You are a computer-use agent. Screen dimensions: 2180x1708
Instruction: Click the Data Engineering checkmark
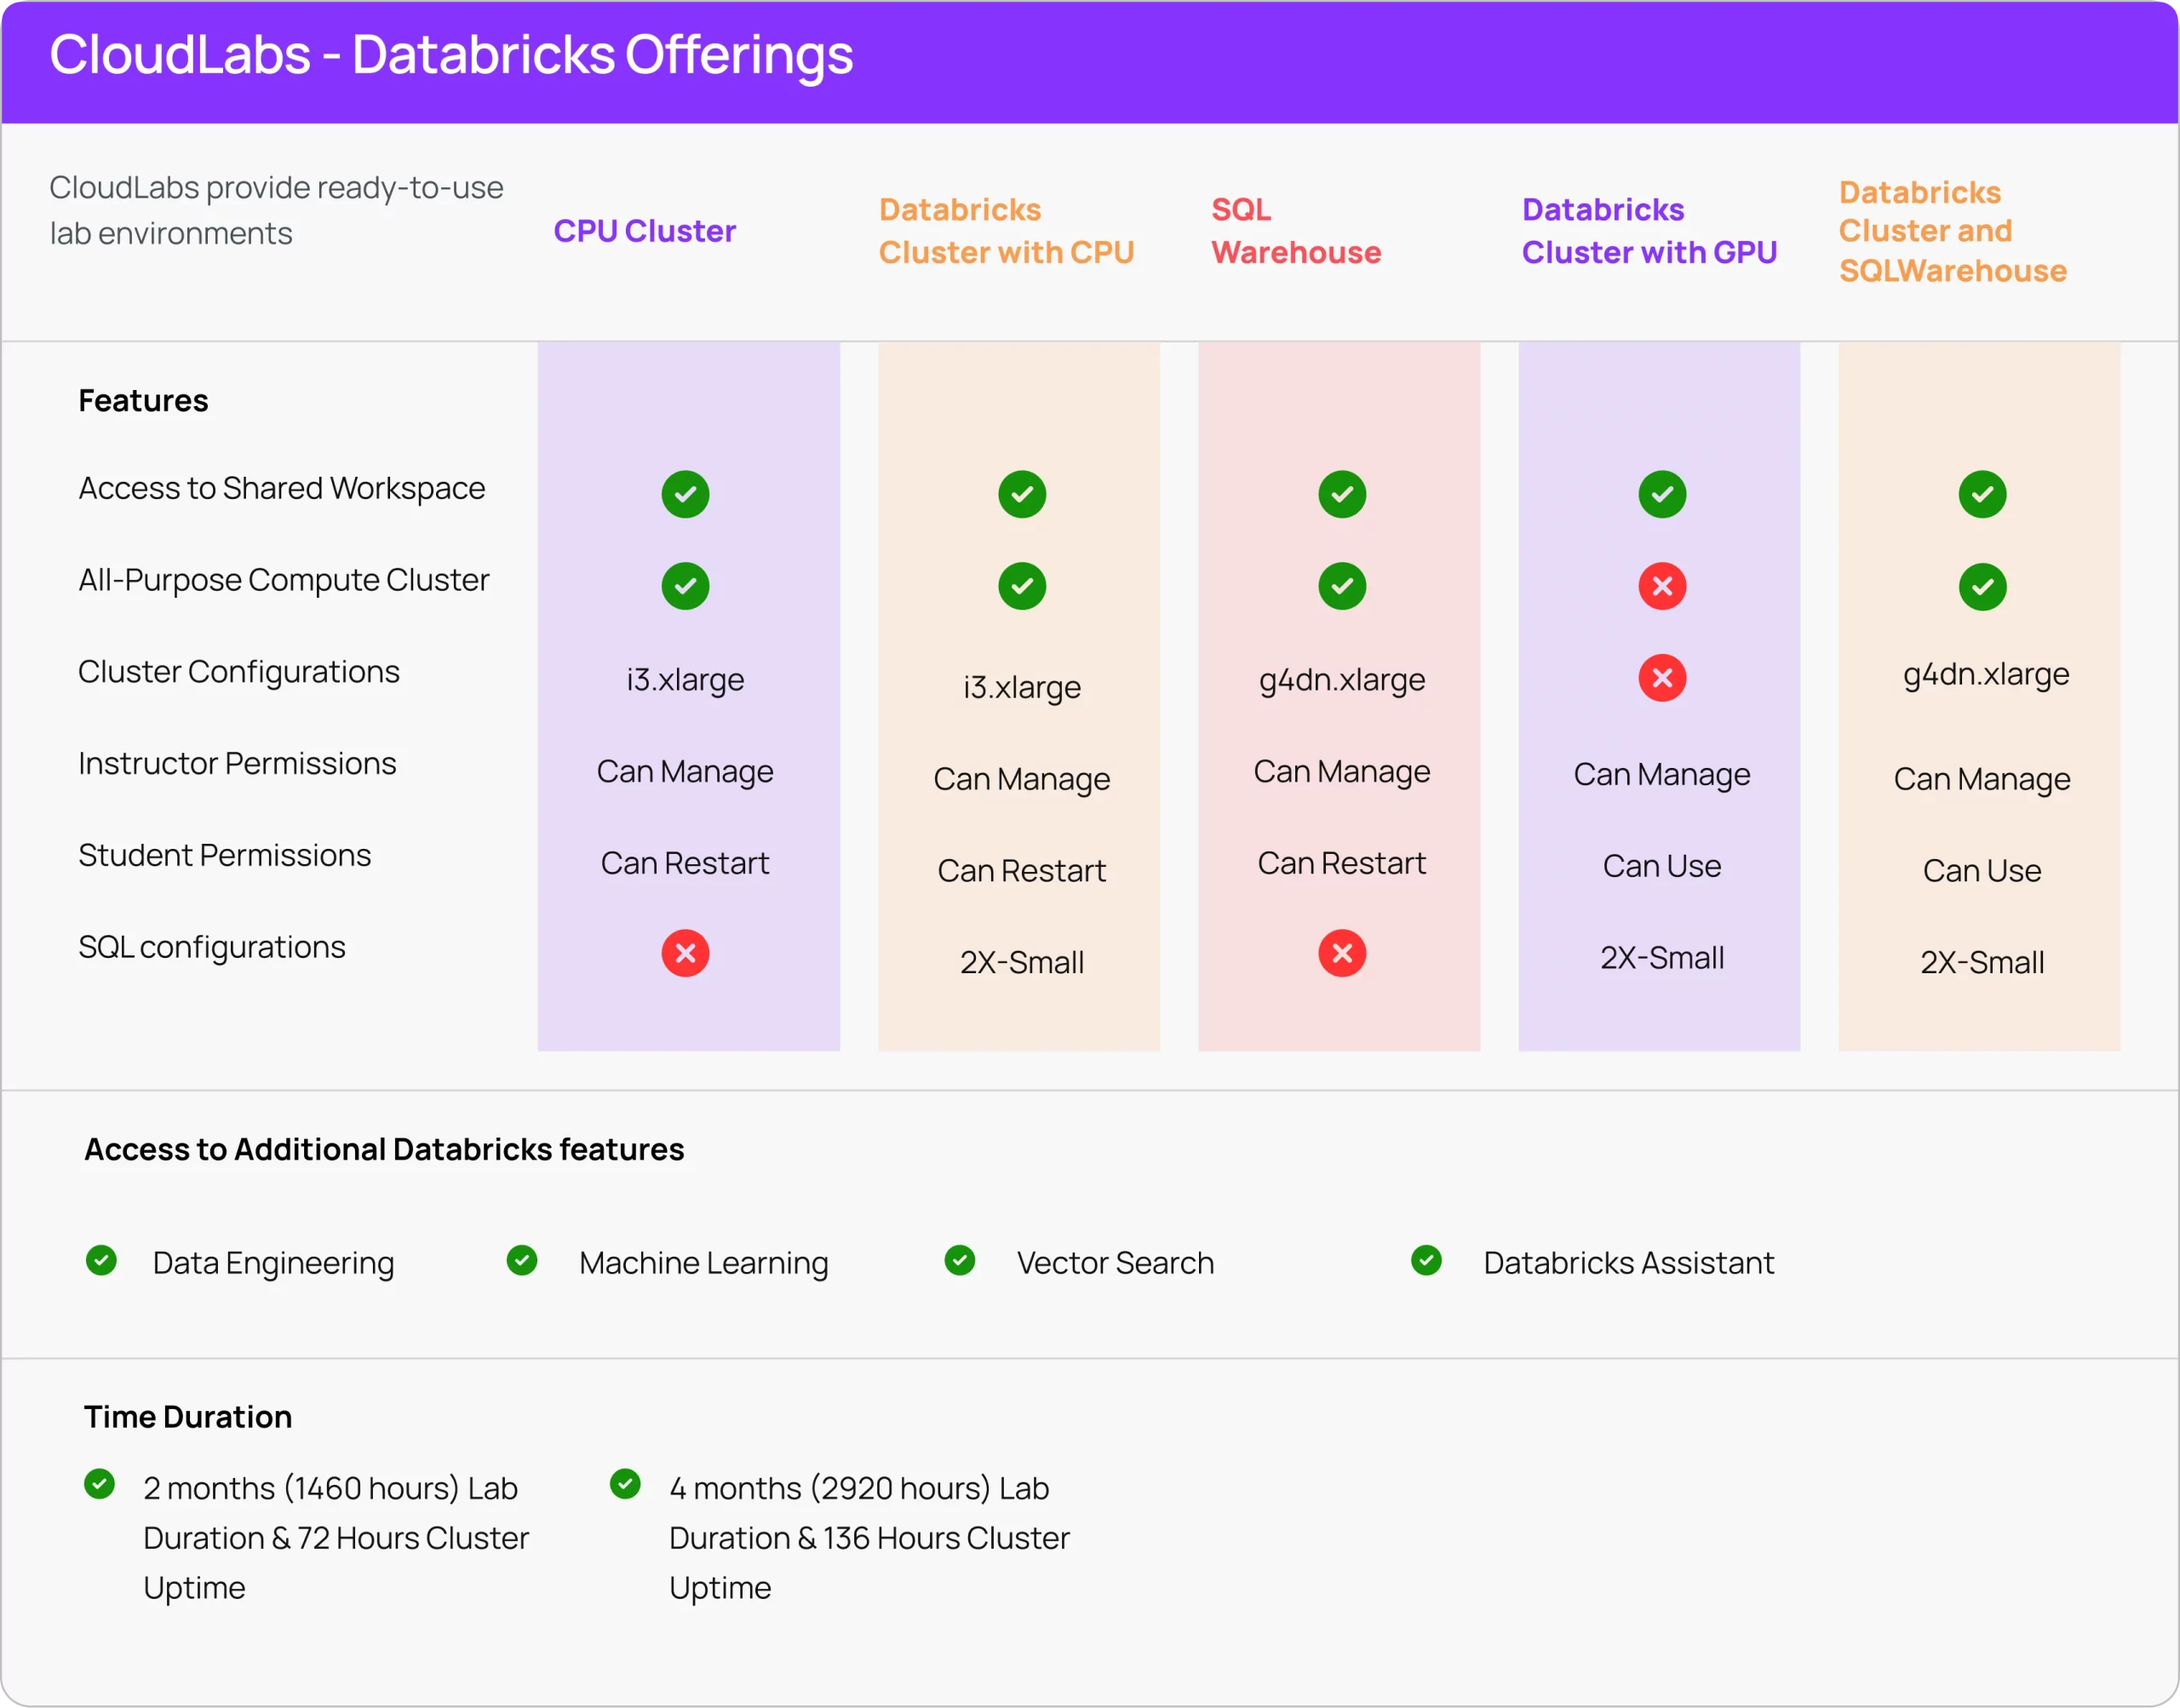tap(101, 1260)
